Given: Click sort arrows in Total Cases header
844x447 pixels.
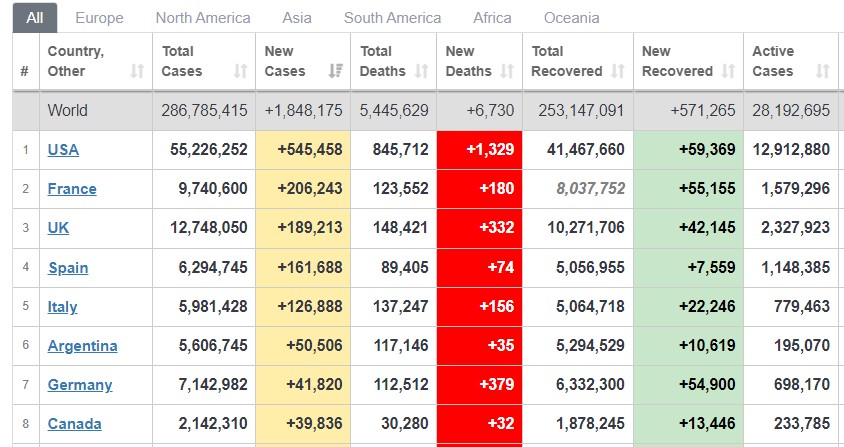Looking at the screenshot, I should 240,71.
